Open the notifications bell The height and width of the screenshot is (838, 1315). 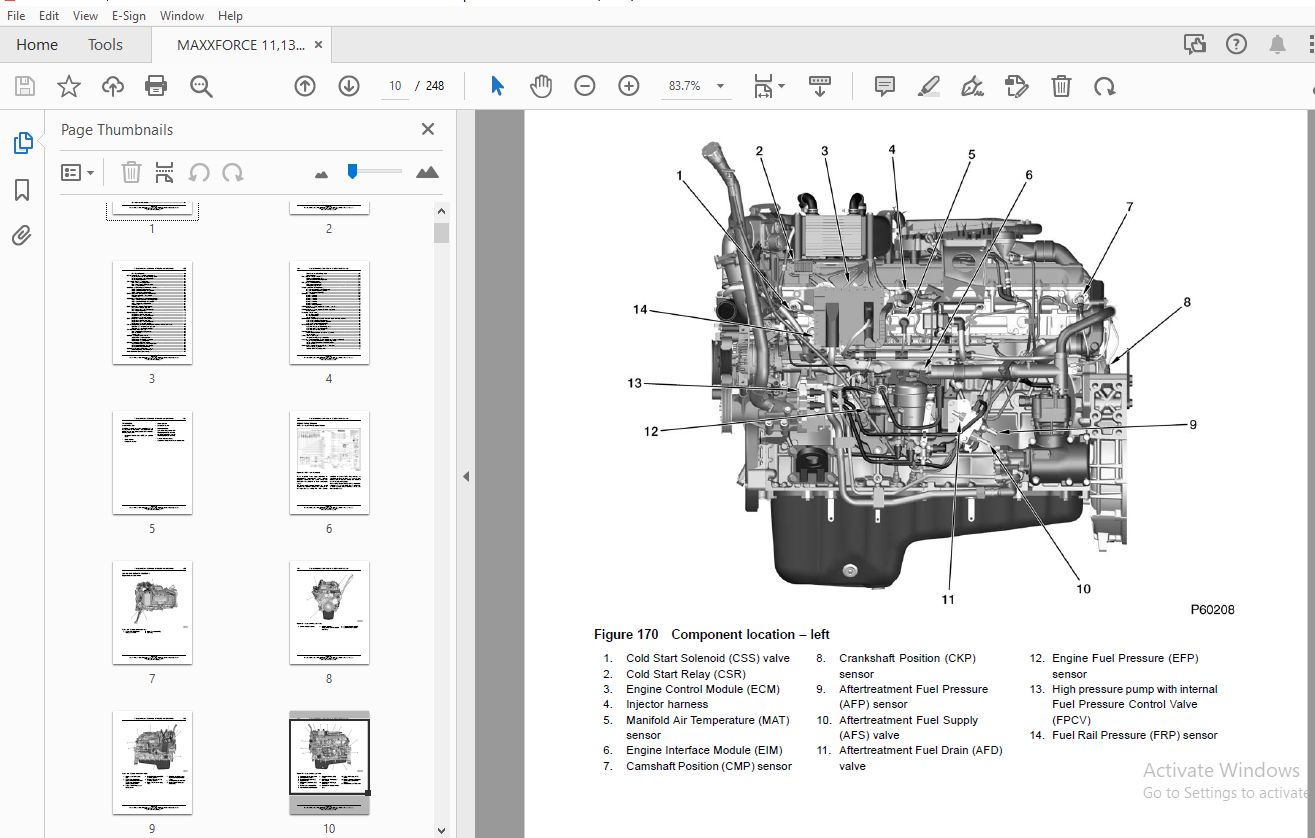pyautogui.click(x=1278, y=44)
